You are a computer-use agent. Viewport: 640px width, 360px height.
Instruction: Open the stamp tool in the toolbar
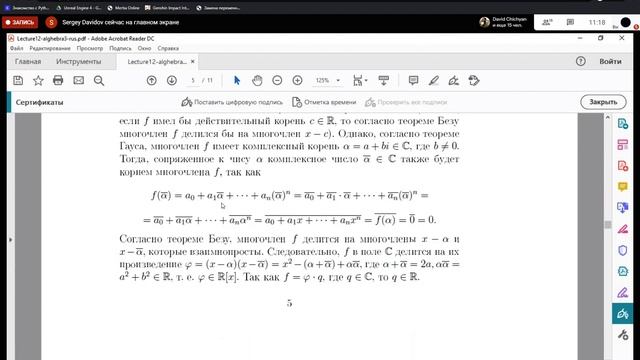[473, 80]
